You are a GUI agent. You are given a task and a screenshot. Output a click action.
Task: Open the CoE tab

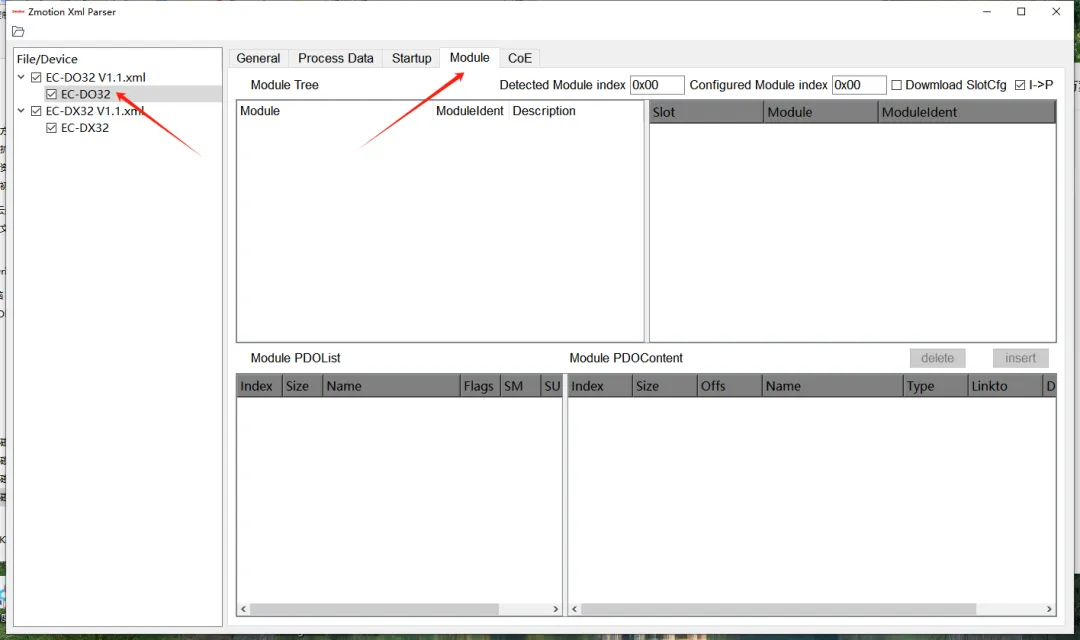(520, 59)
